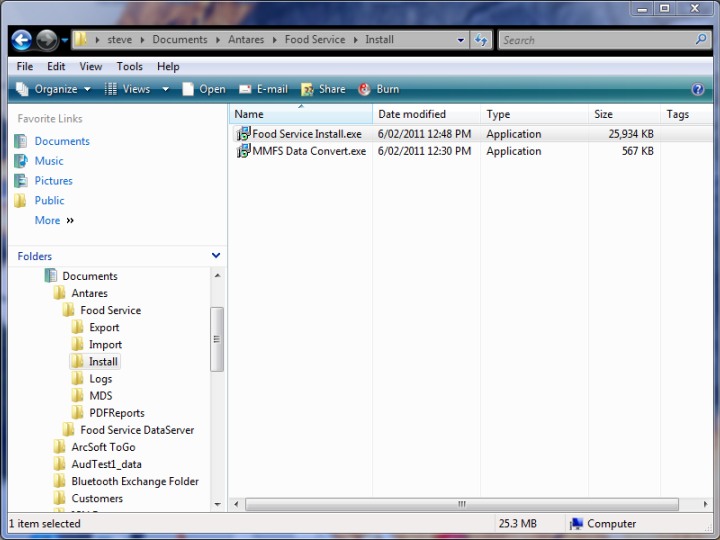Click the horizontal scroll right arrow

(x=705, y=504)
